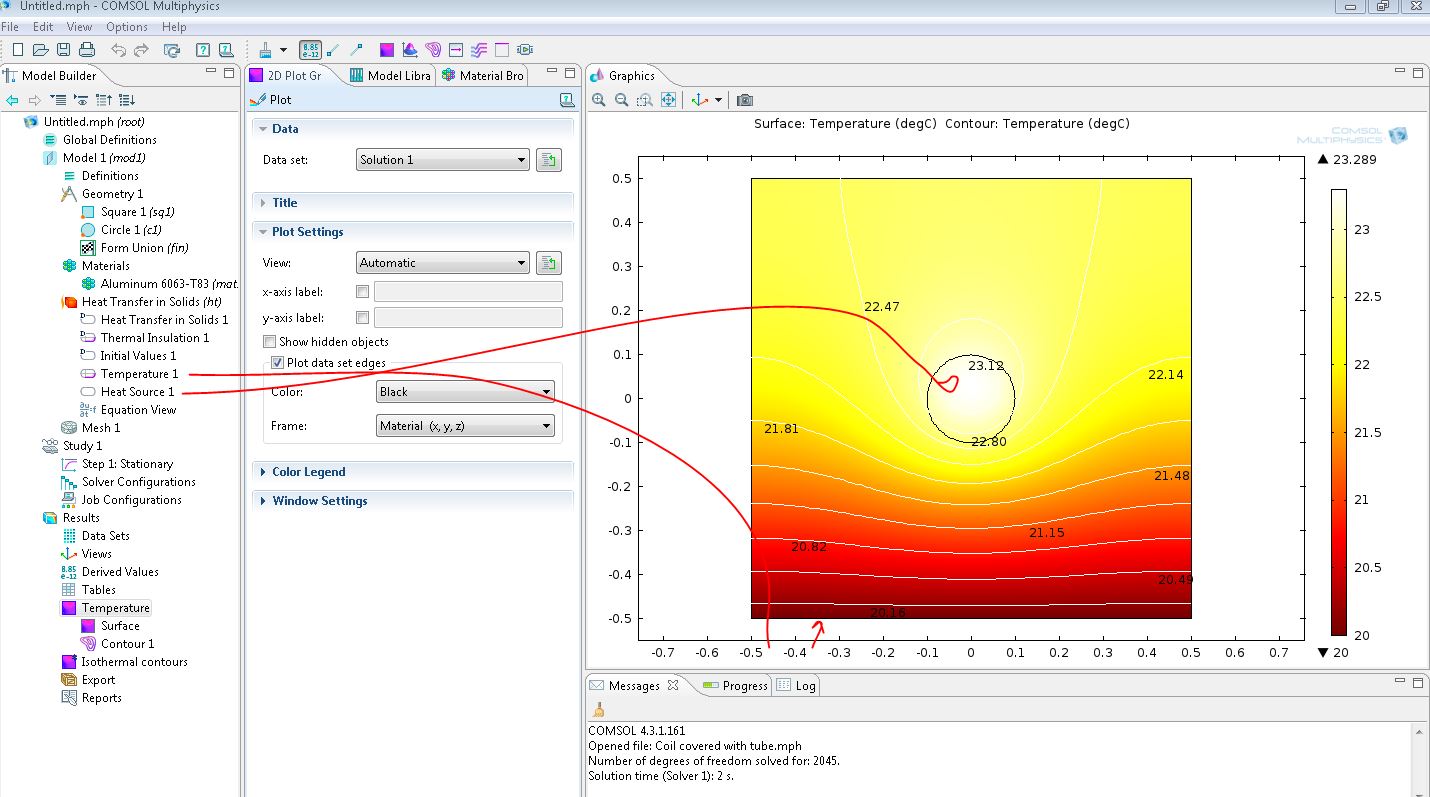
Task: Click the Zoom In graphics icon
Action: click(x=599, y=100)
